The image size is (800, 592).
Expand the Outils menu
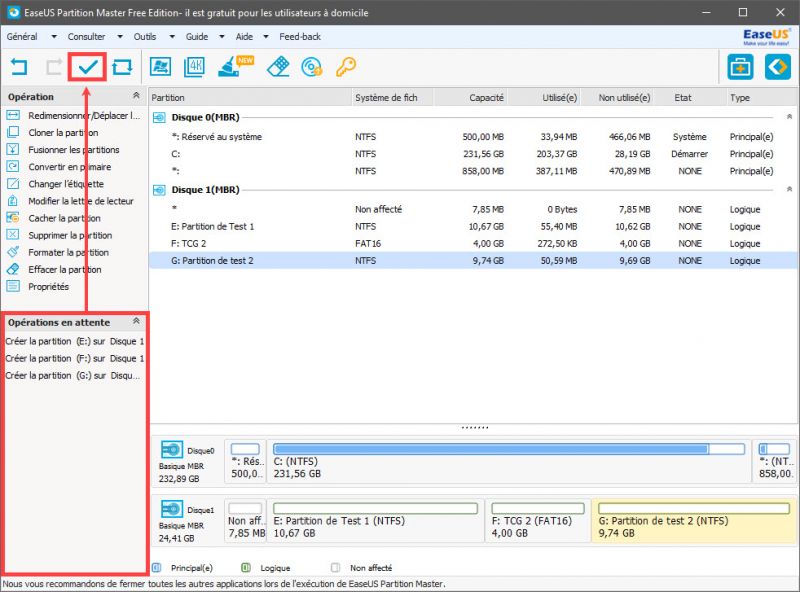pos(146,35)
